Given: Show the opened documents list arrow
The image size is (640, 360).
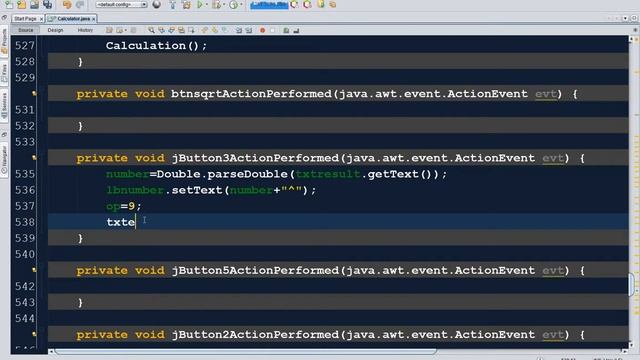Looking at the screenshot, I should tap(625, 18).
